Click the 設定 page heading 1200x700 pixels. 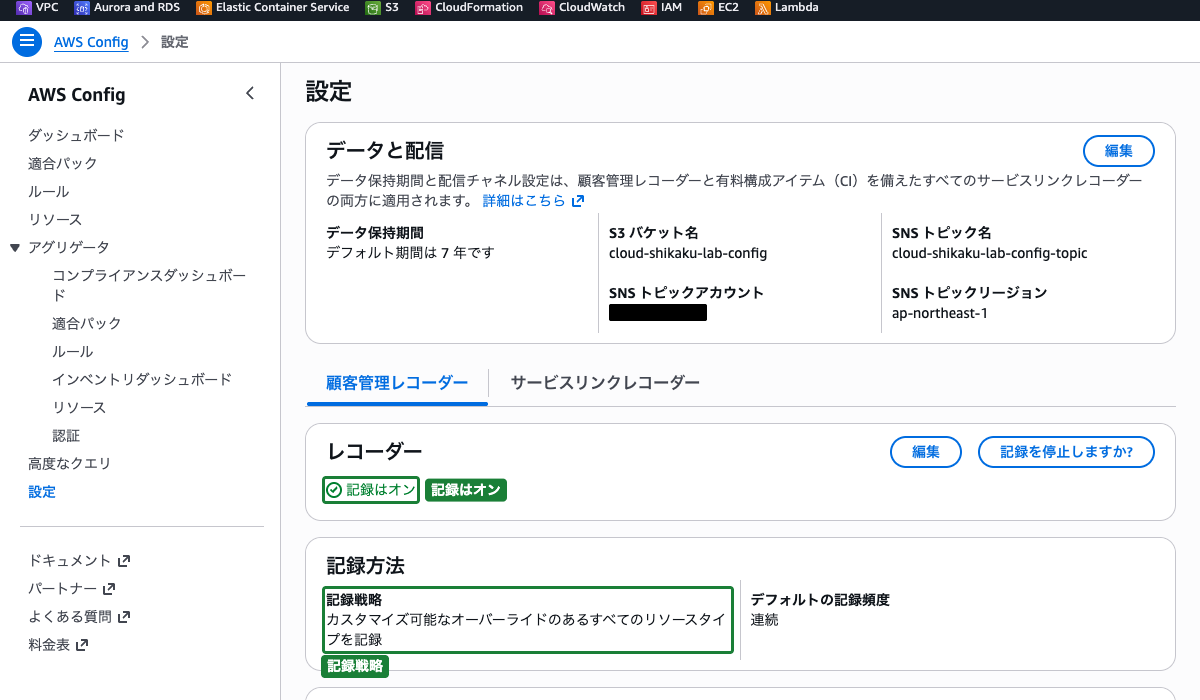pyautogui.click(x=329, y=92)
